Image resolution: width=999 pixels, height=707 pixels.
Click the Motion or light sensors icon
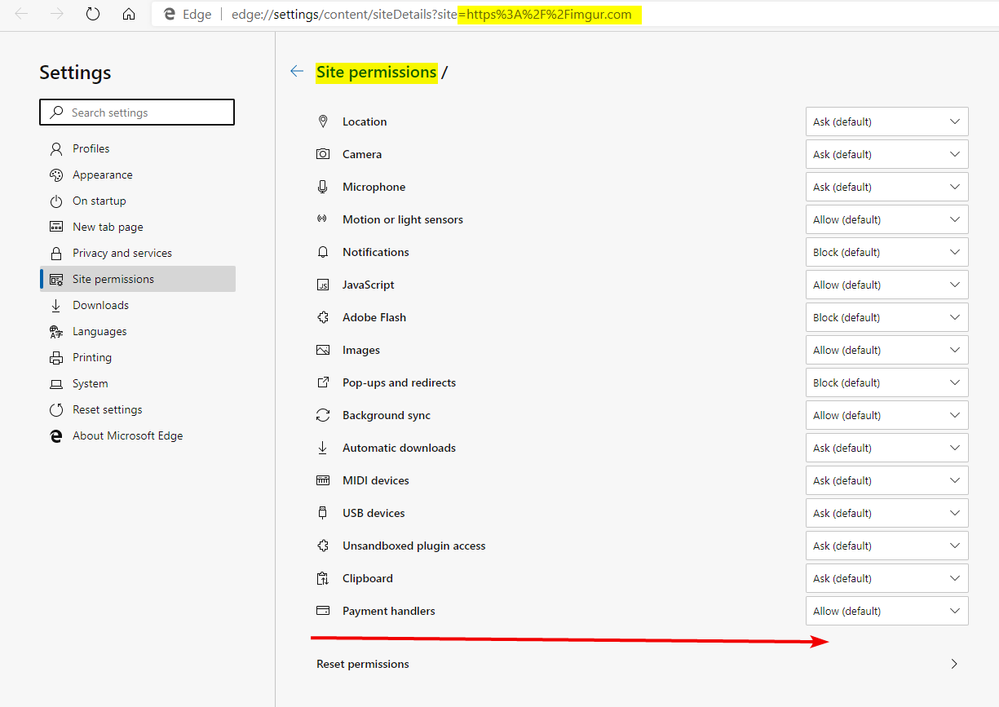322,219
